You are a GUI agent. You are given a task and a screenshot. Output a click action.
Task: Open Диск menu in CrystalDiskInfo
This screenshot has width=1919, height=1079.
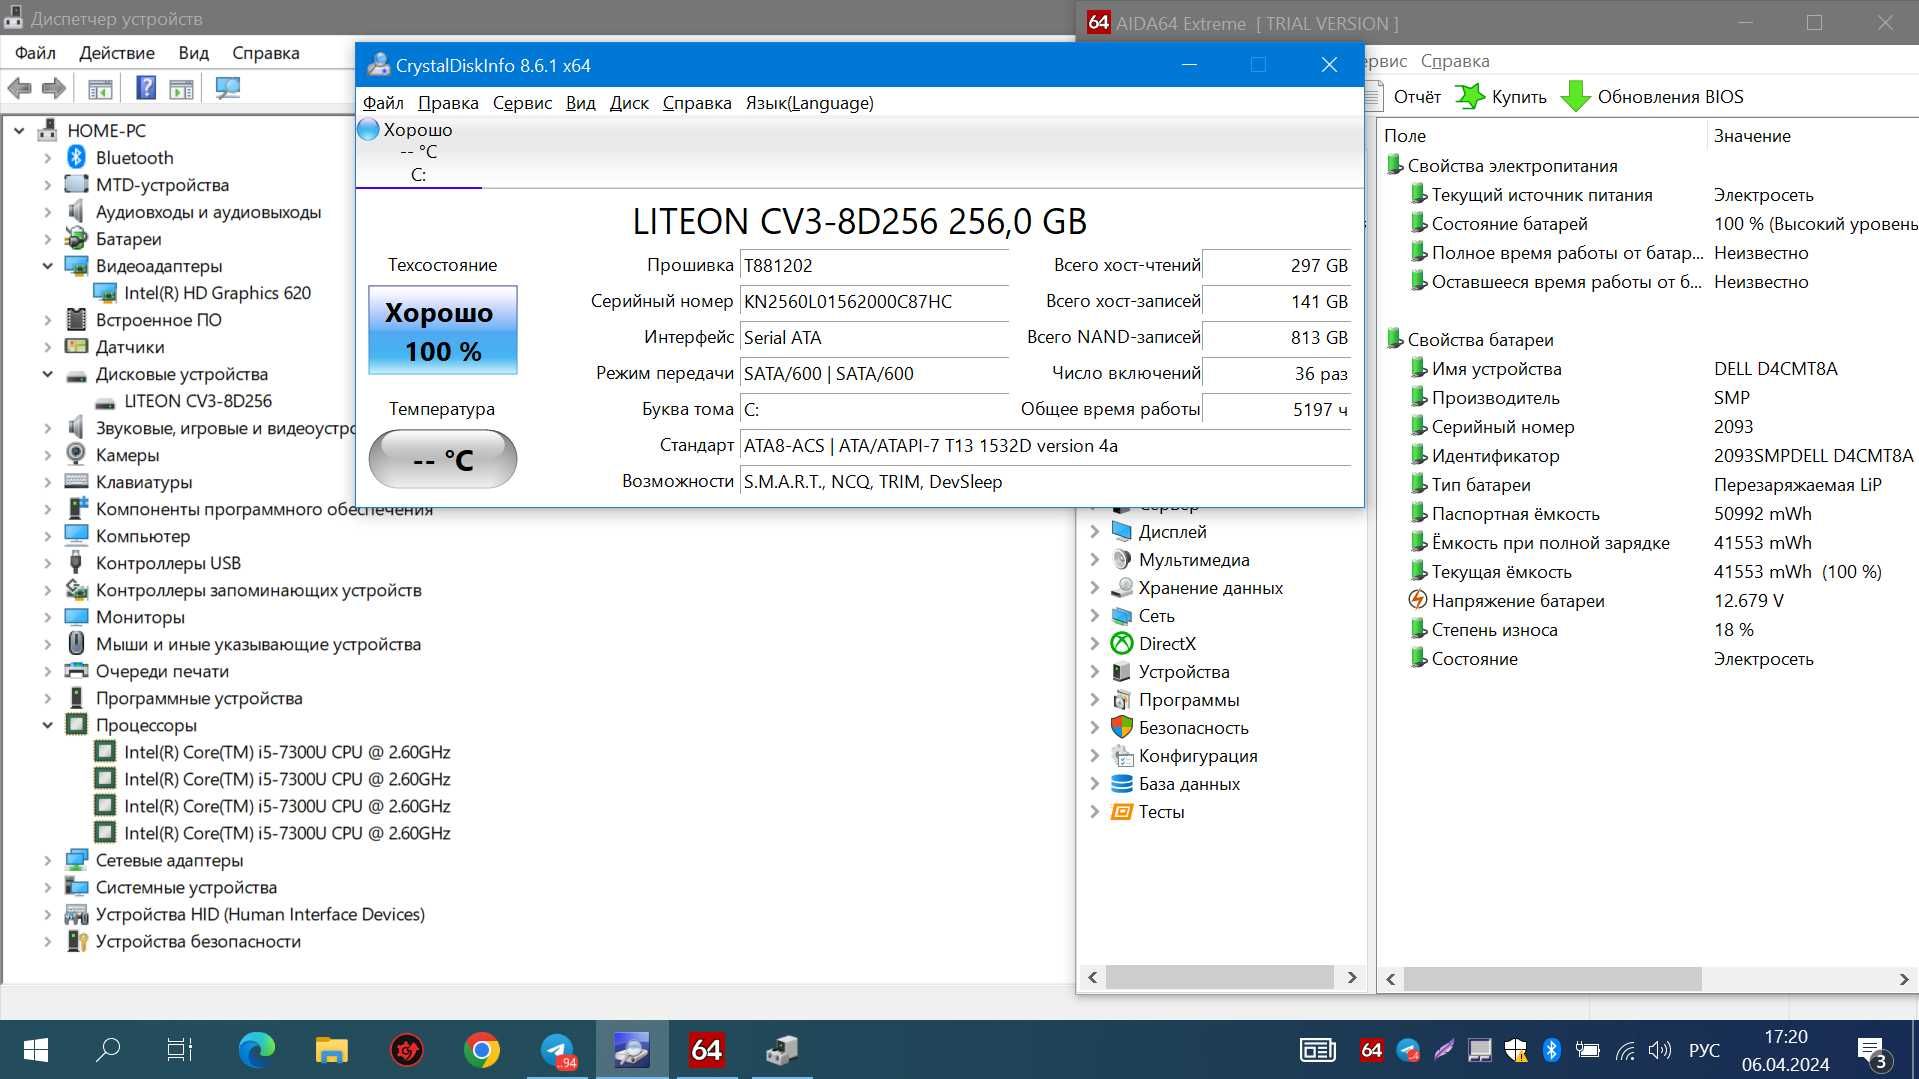point(629,103)
